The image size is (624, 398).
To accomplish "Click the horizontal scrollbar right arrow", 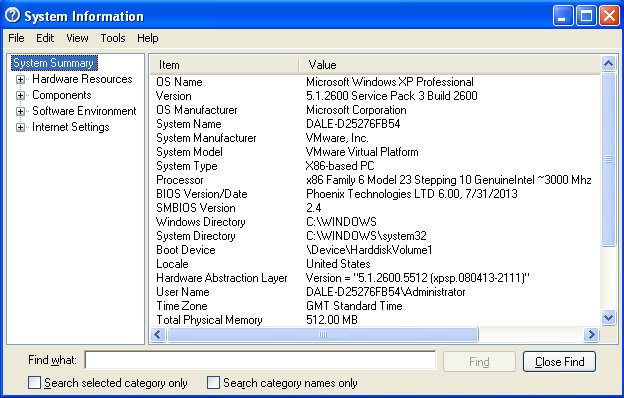I will [591, 335].
